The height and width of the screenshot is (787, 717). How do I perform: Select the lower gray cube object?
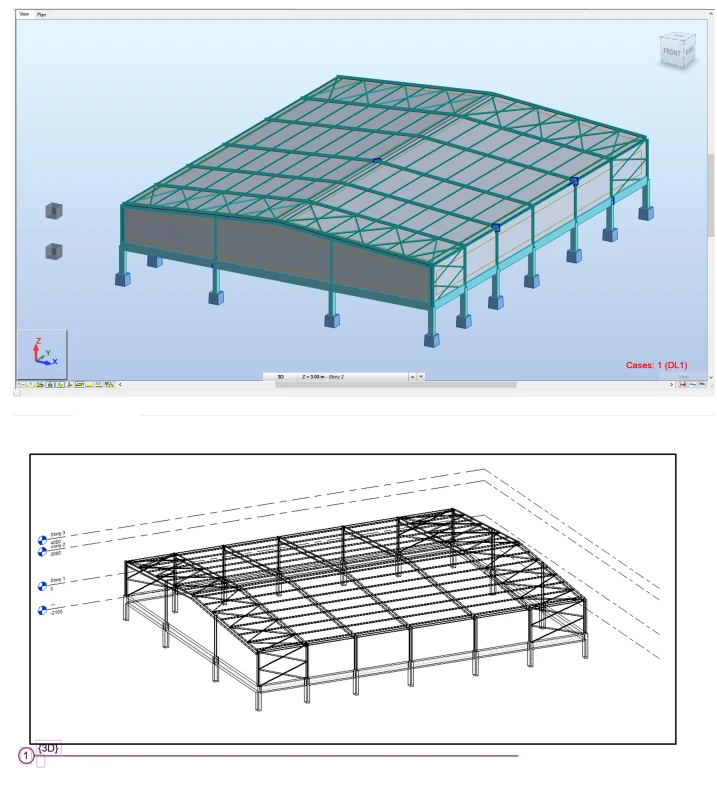pyautogui.click(x=54, y=251)
